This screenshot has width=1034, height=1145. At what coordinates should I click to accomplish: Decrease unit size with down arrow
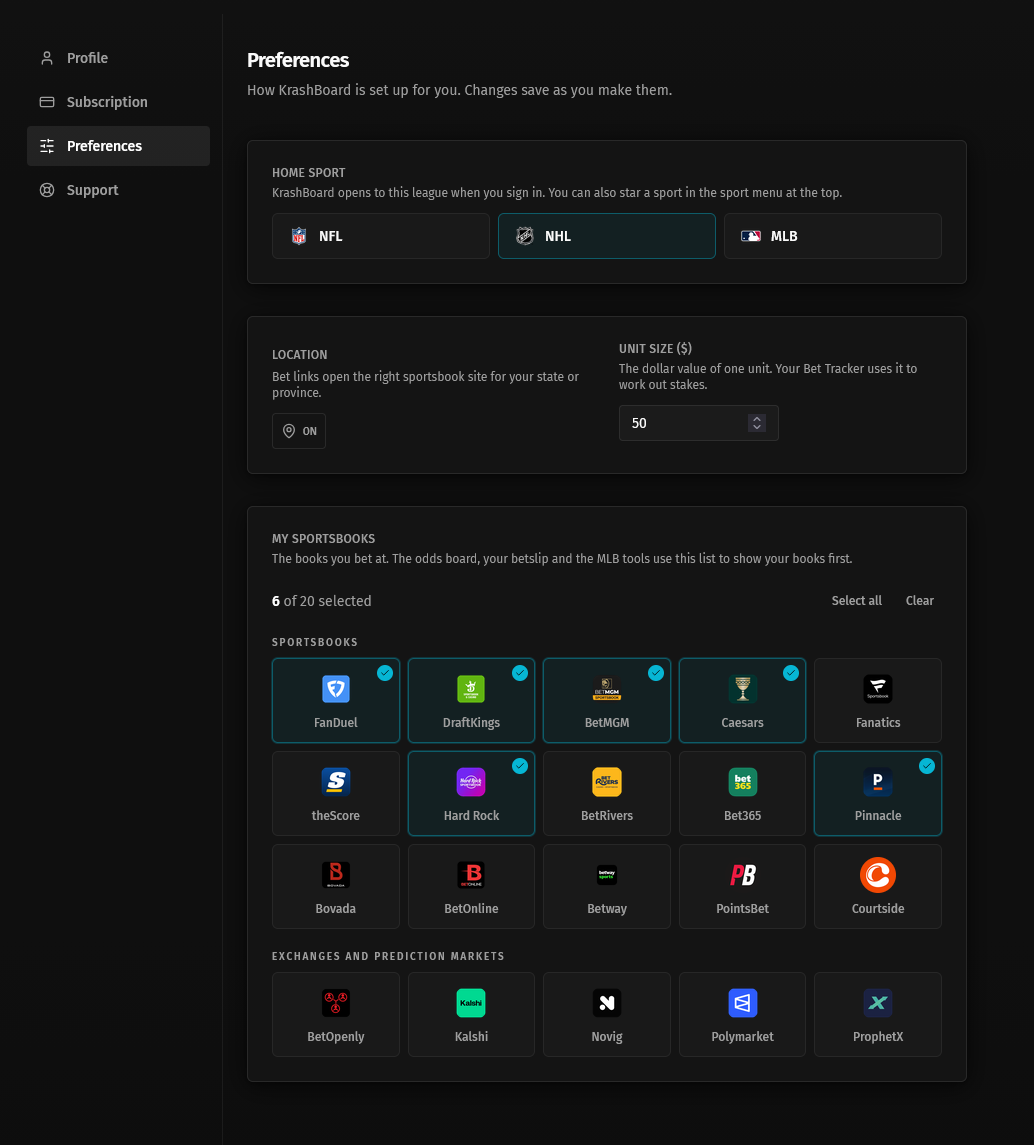tap(757, 427)
